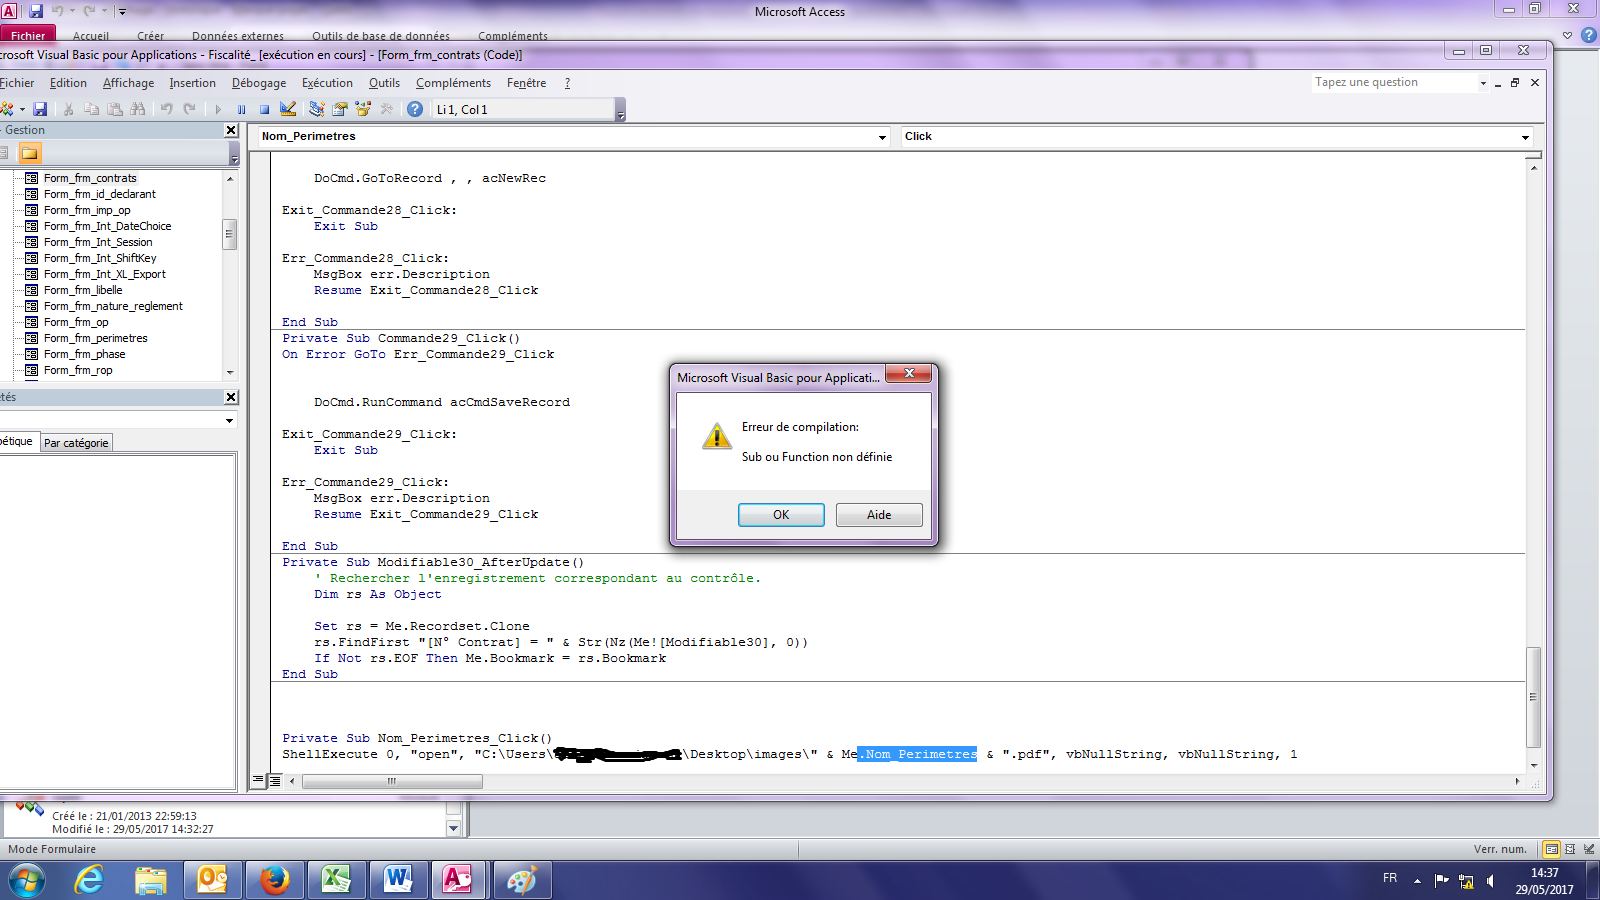The image size is (1600, 900).
Task: Open the Procedure dropdown showing Click
Action: 1525,137
